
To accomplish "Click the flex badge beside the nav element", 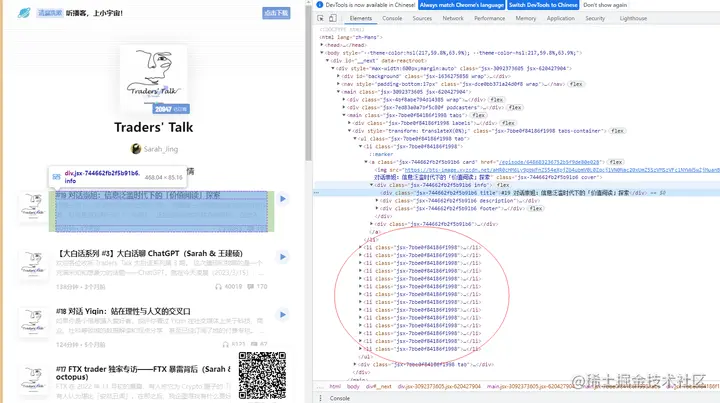I will pyautogui.click(x=576, y=84).
